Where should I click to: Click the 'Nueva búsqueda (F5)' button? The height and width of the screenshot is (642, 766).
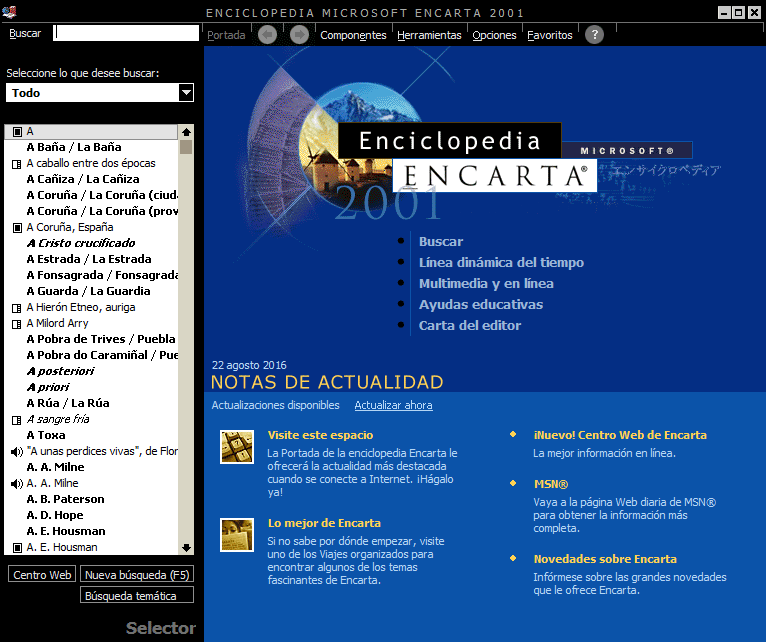(x=137, y=575)
